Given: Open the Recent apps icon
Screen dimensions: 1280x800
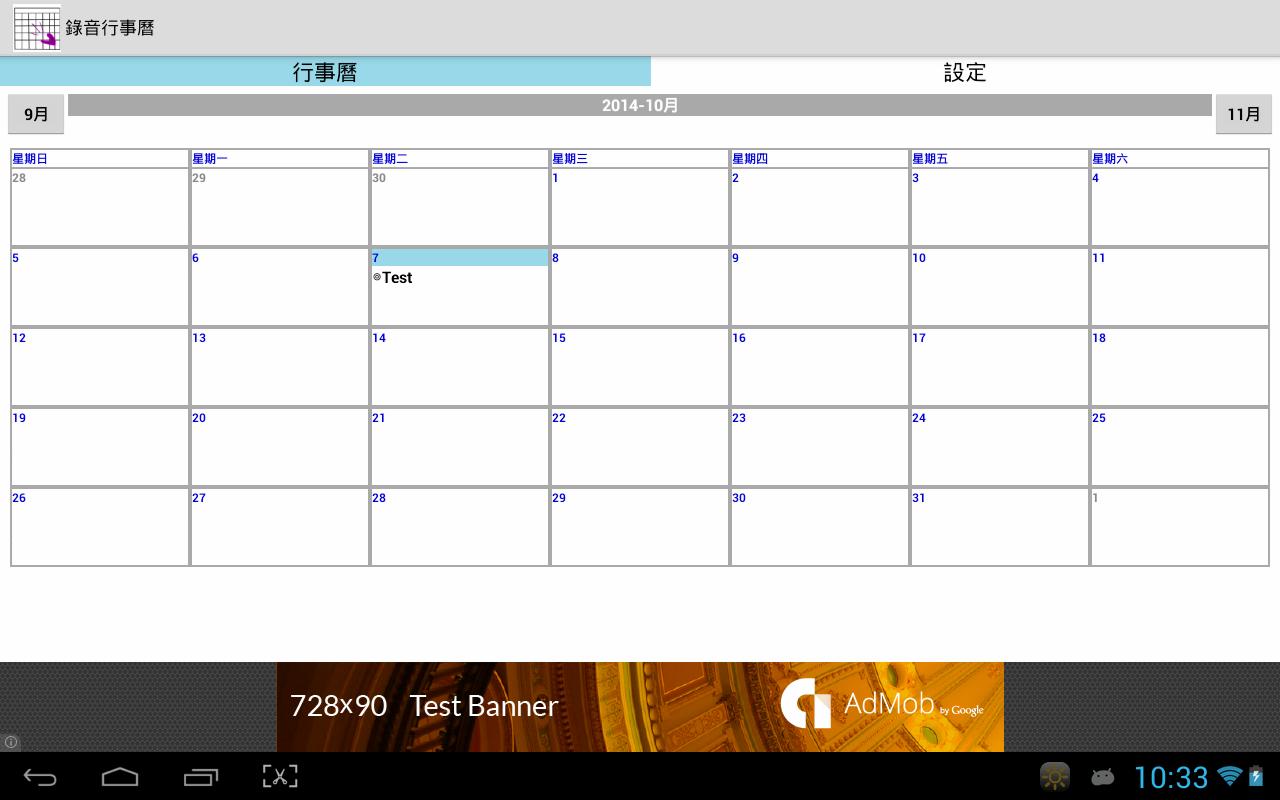Looking at the screenshot, I should (200, 777).
